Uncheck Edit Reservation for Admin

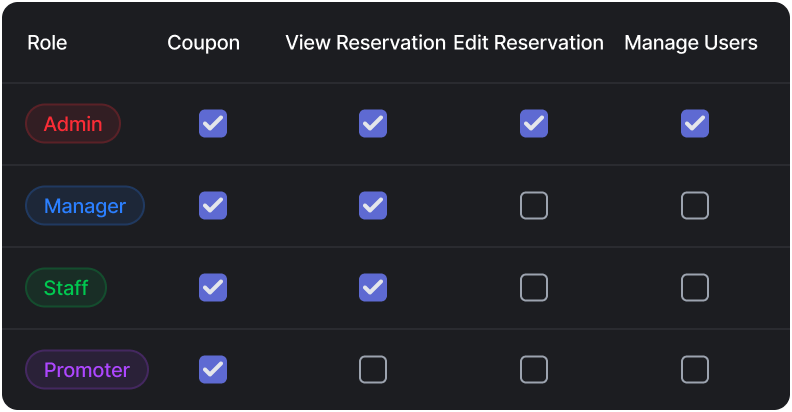(534, 124)
